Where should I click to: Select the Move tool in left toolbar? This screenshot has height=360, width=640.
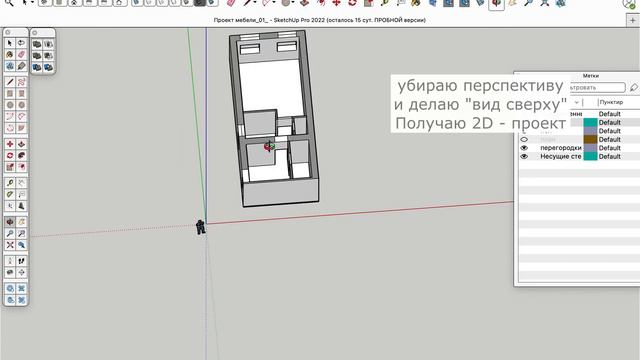[10, 144]
